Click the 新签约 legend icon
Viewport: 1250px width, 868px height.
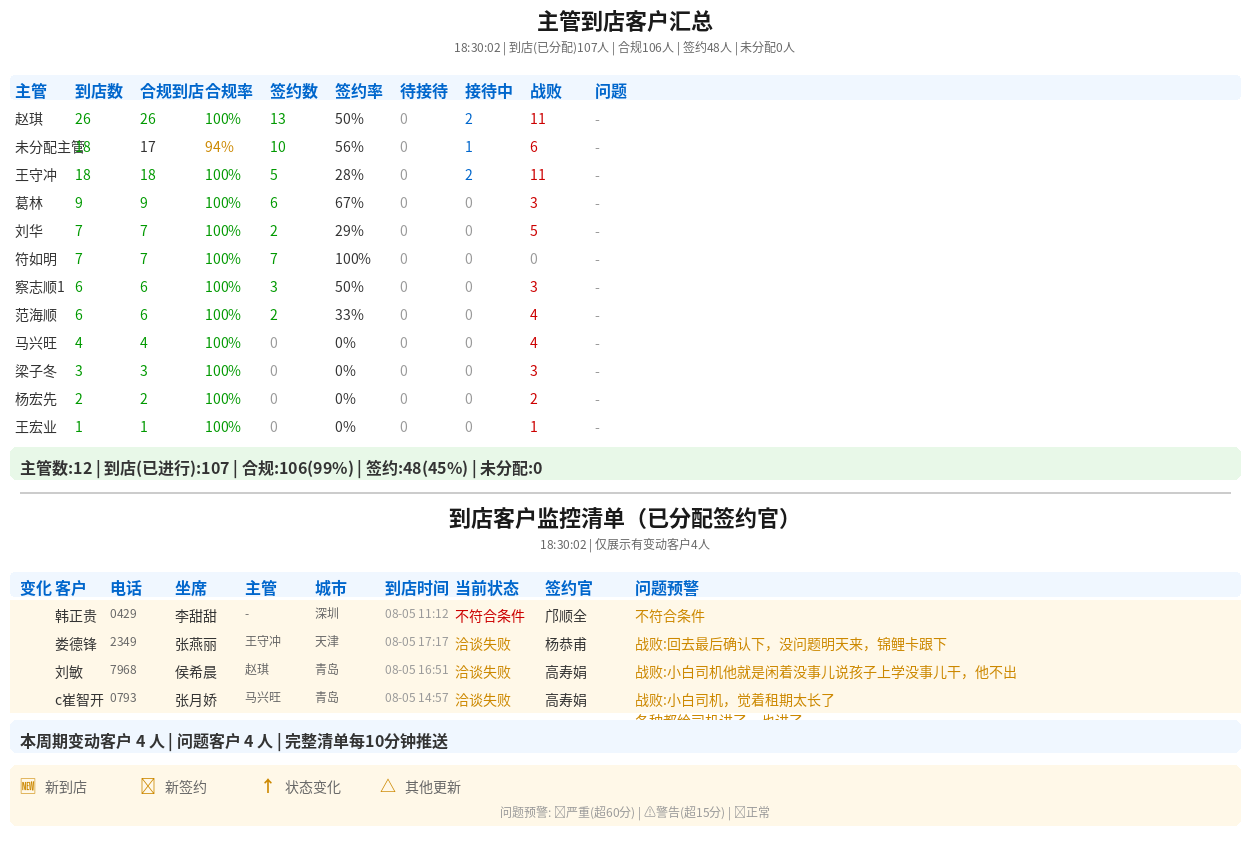point(148,786)
